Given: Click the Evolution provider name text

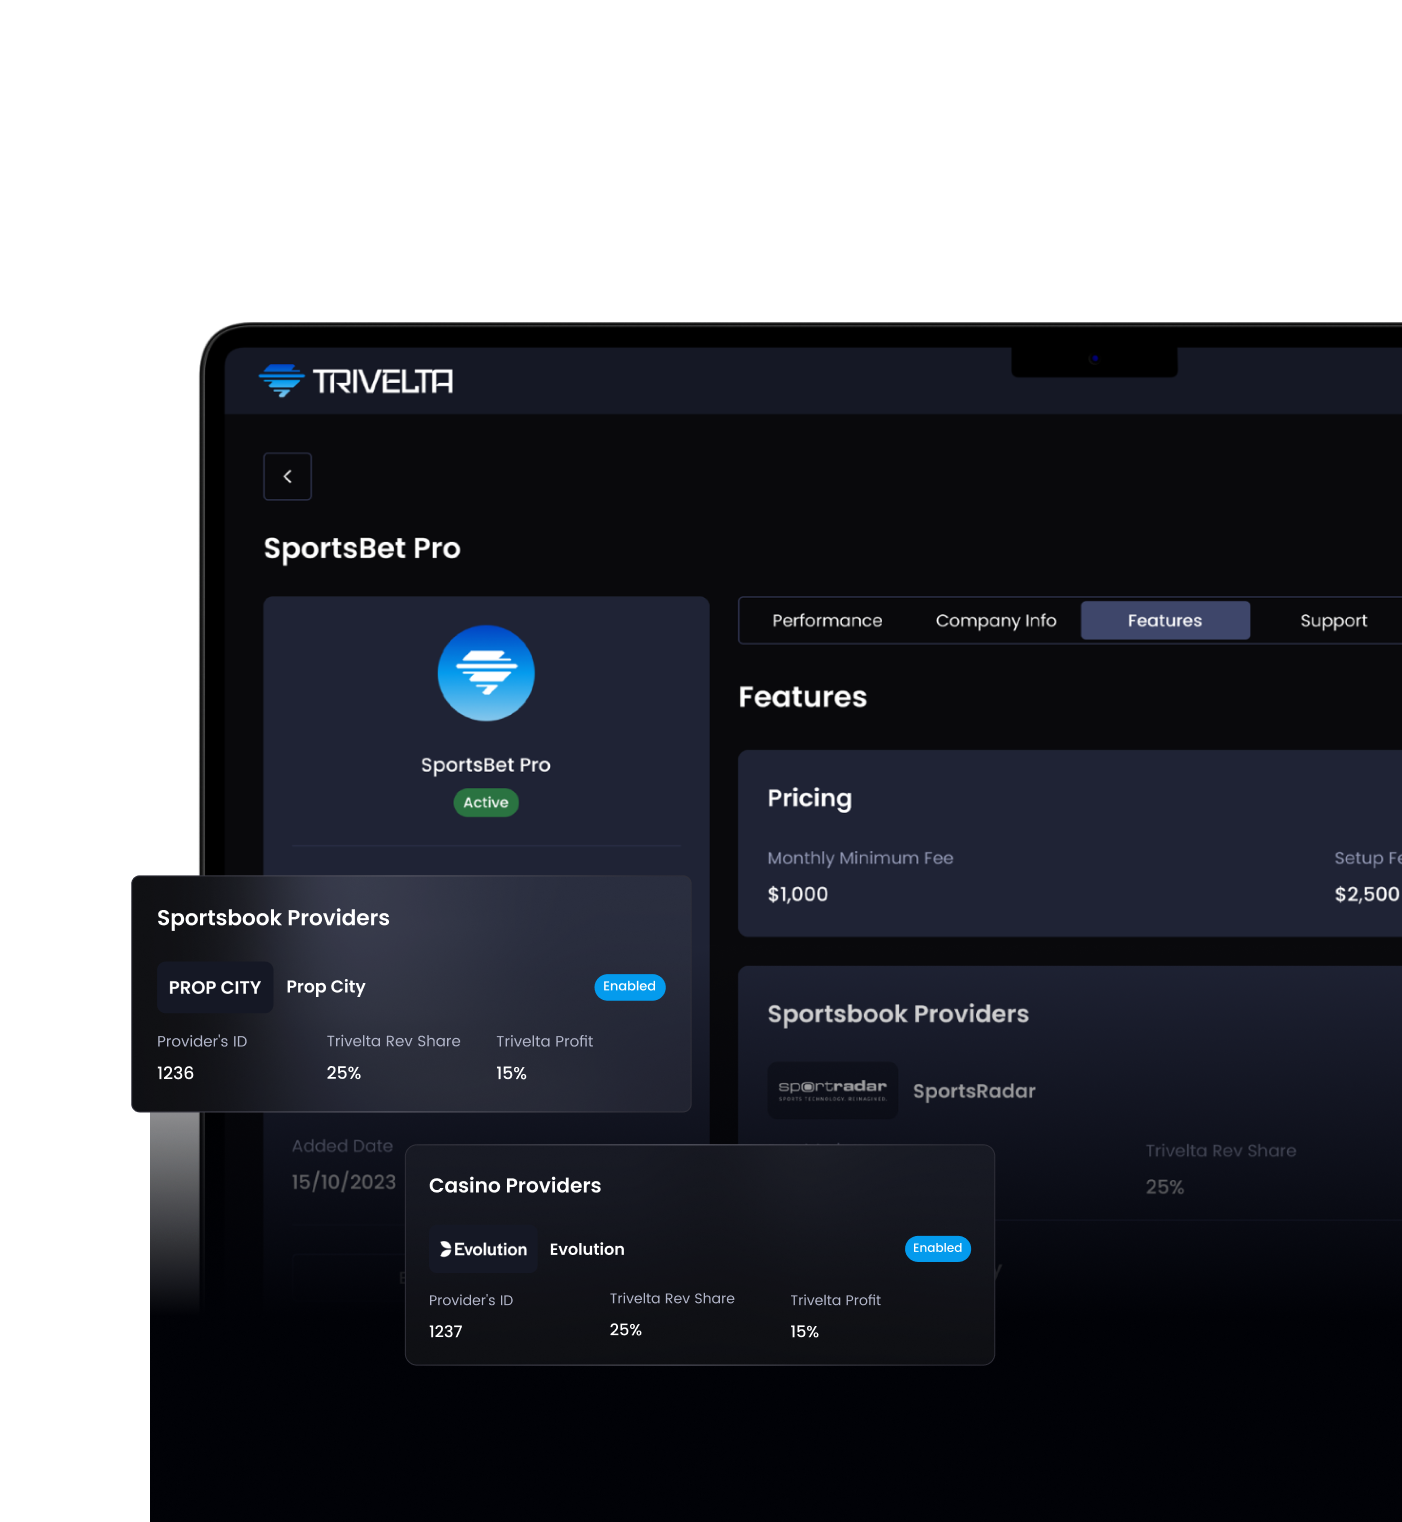Looking at the screenshot, I should (587, 1249).
